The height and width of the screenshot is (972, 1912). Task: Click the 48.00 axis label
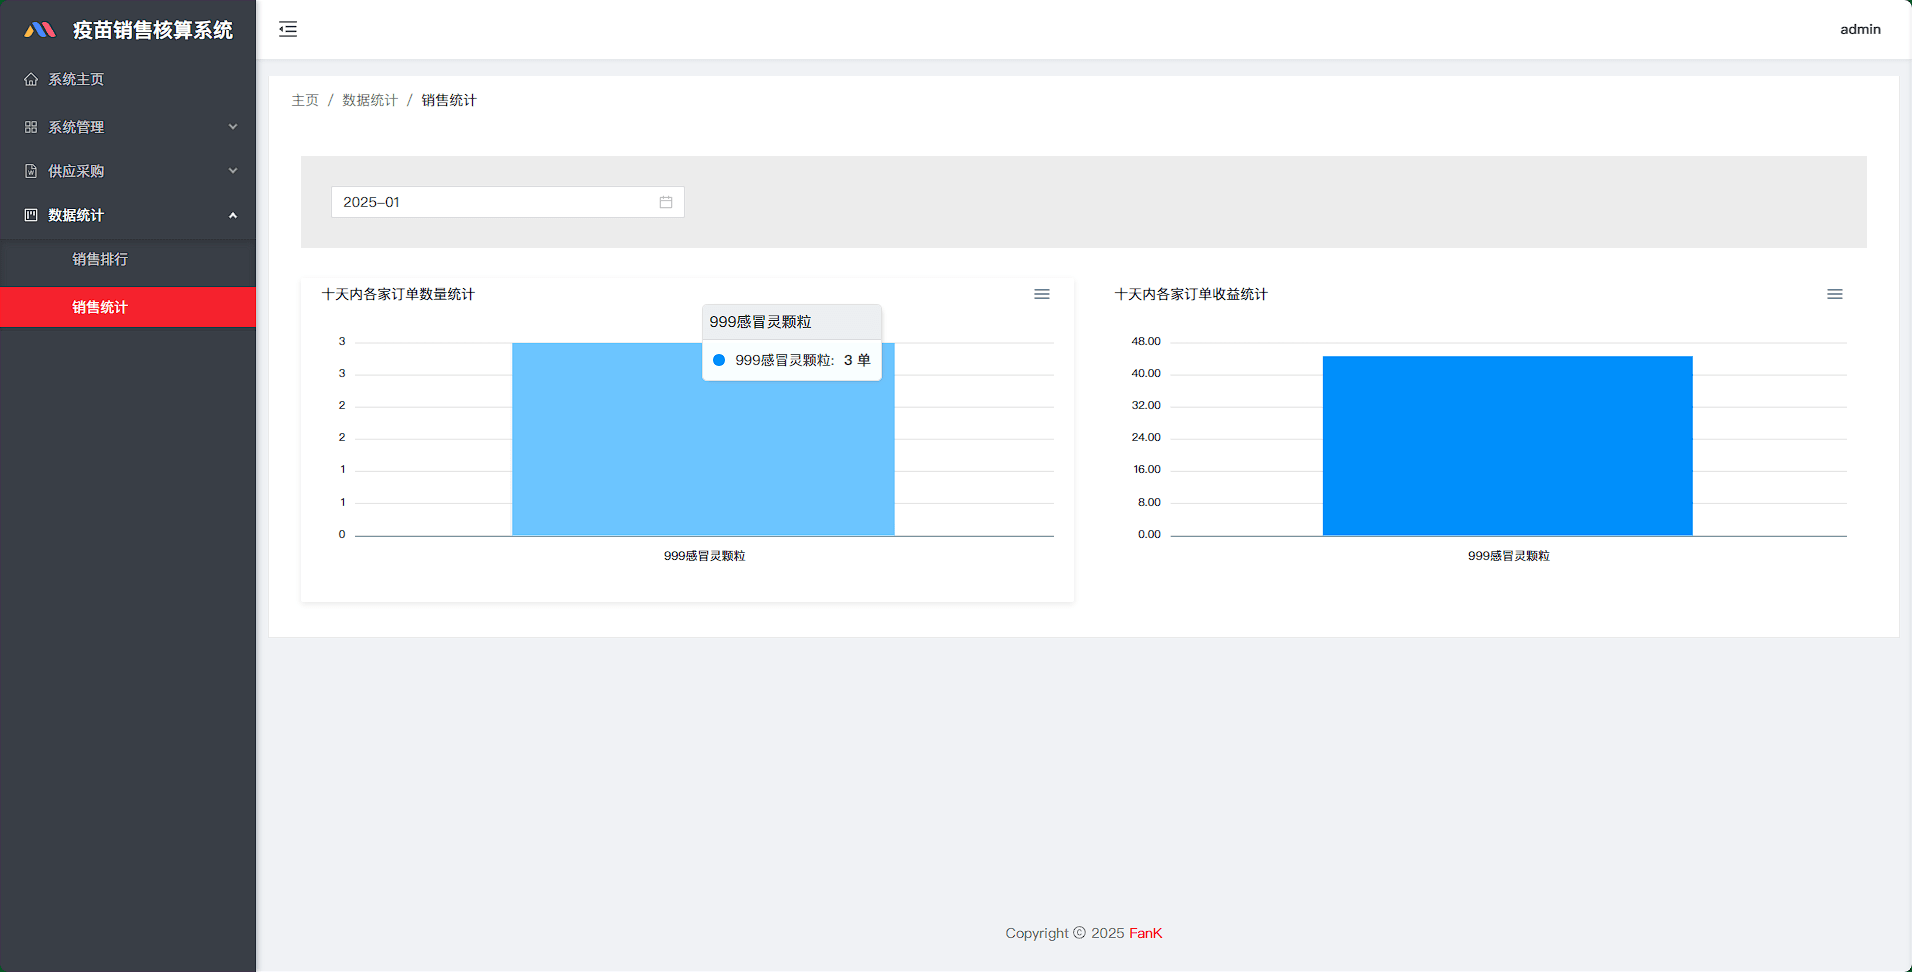[x=1146, y=341]
